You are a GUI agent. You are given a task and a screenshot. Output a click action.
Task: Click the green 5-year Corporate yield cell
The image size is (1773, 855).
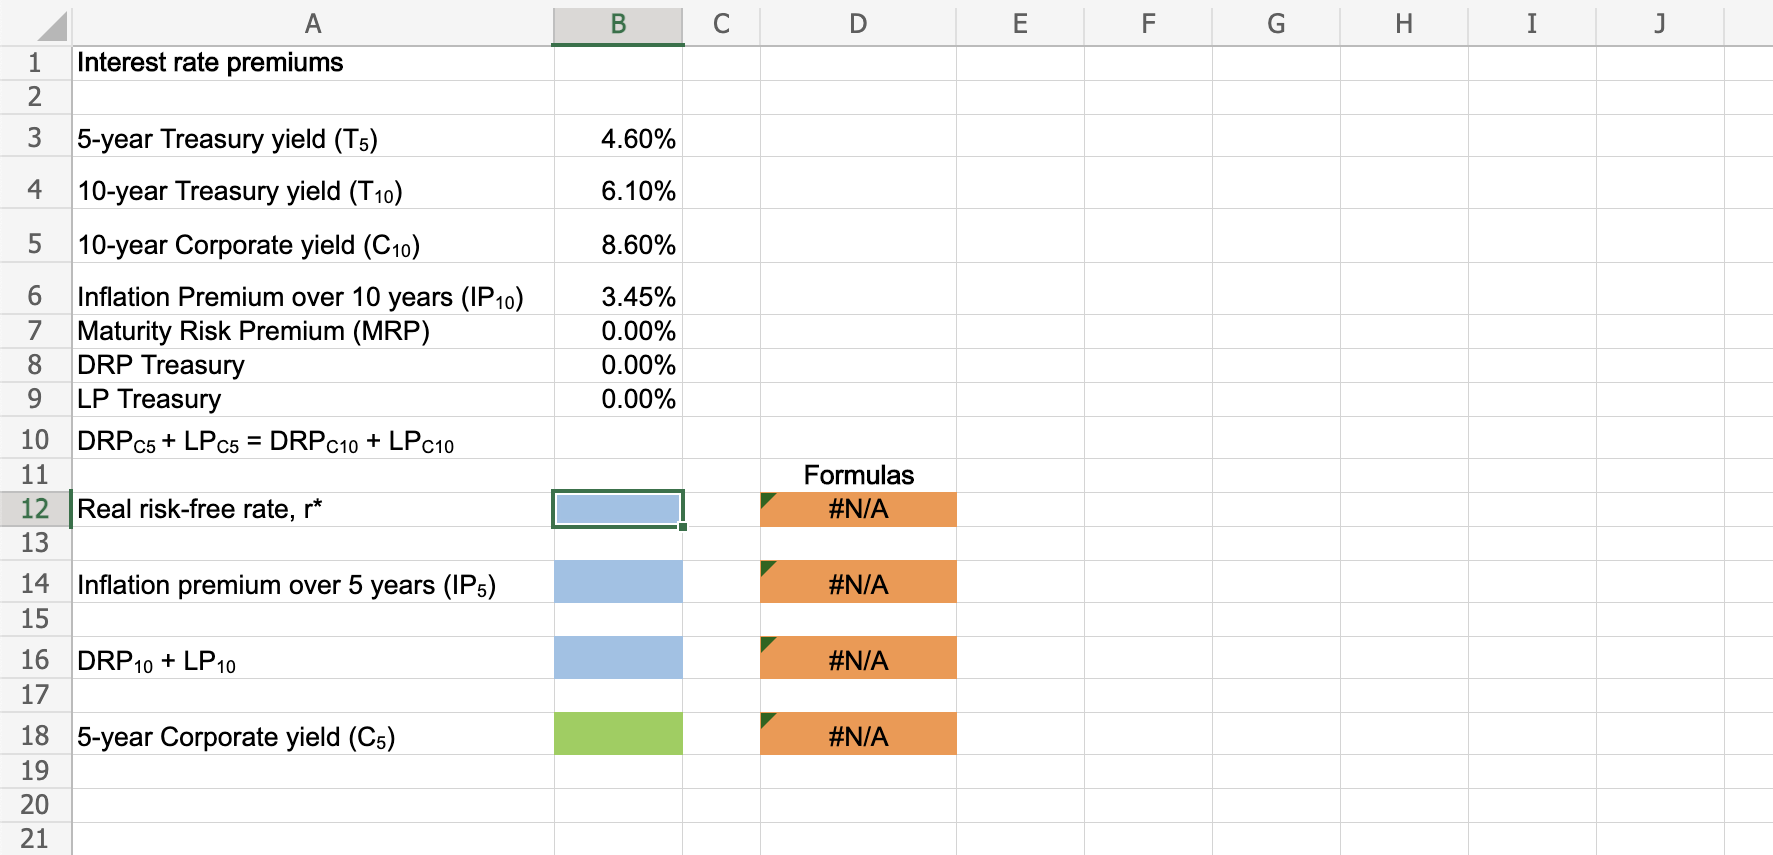[x=618, y=734]
